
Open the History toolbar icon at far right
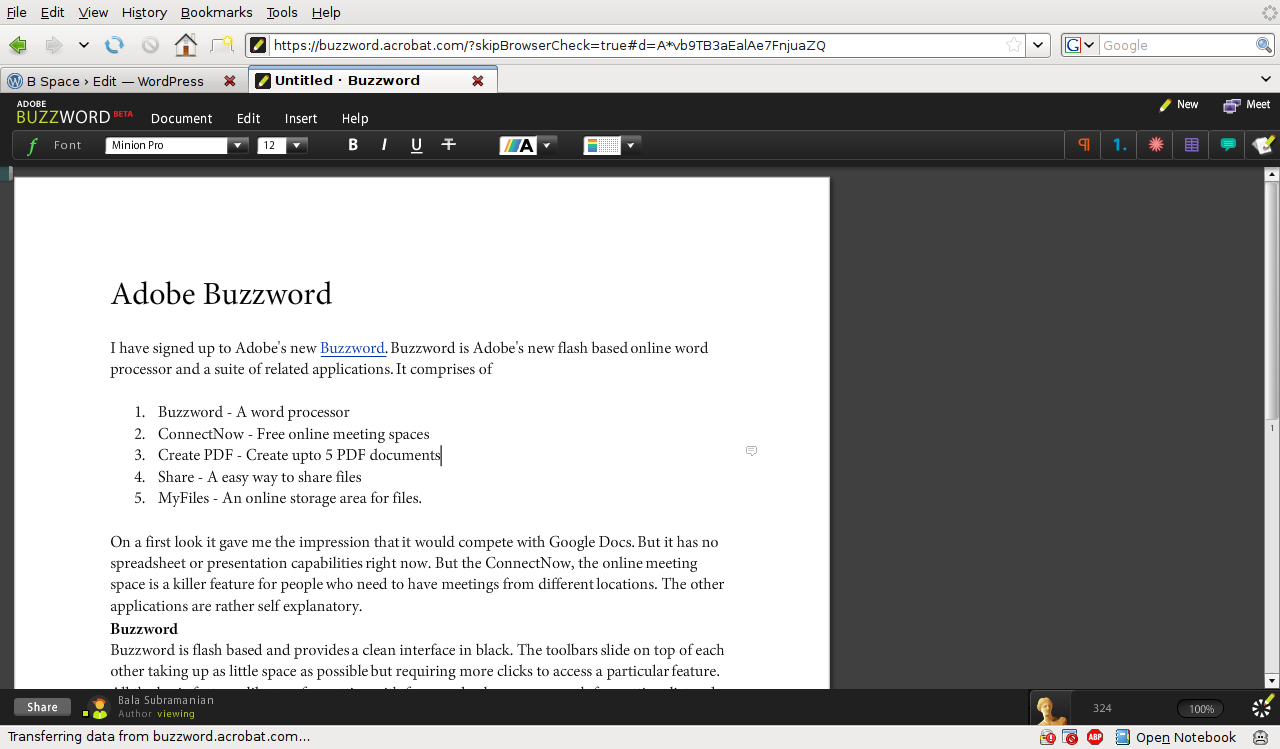(x=1262, y=145)
